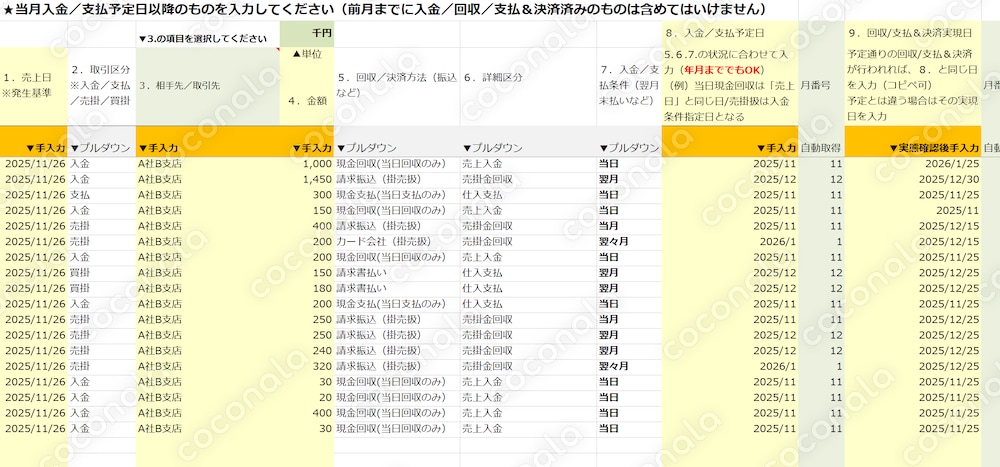Select the ▲単位 label cell
1000x467 pixels.
pyautogui.click(x=307, y=54)
